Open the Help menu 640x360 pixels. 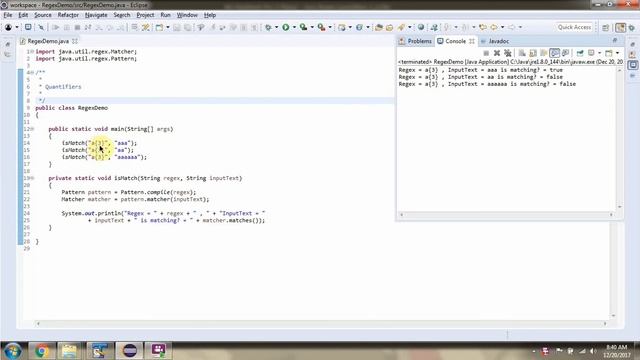[210, 15]
